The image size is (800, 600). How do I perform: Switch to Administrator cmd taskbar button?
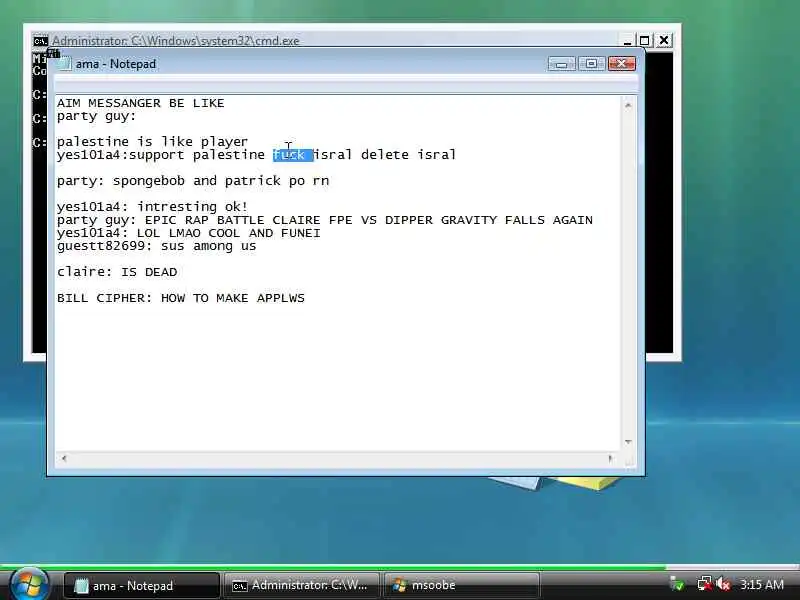click(x=302, y=586)
